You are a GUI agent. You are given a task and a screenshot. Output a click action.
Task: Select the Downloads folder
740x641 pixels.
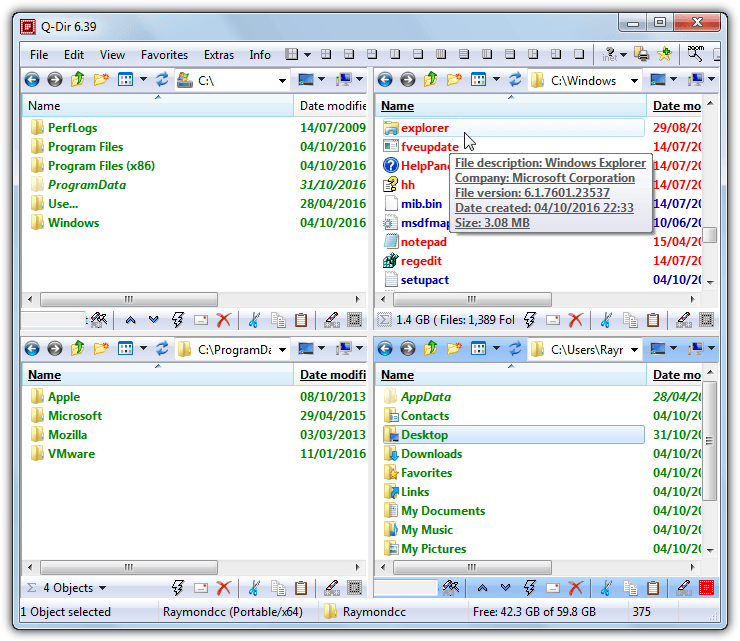coord(431,454)
